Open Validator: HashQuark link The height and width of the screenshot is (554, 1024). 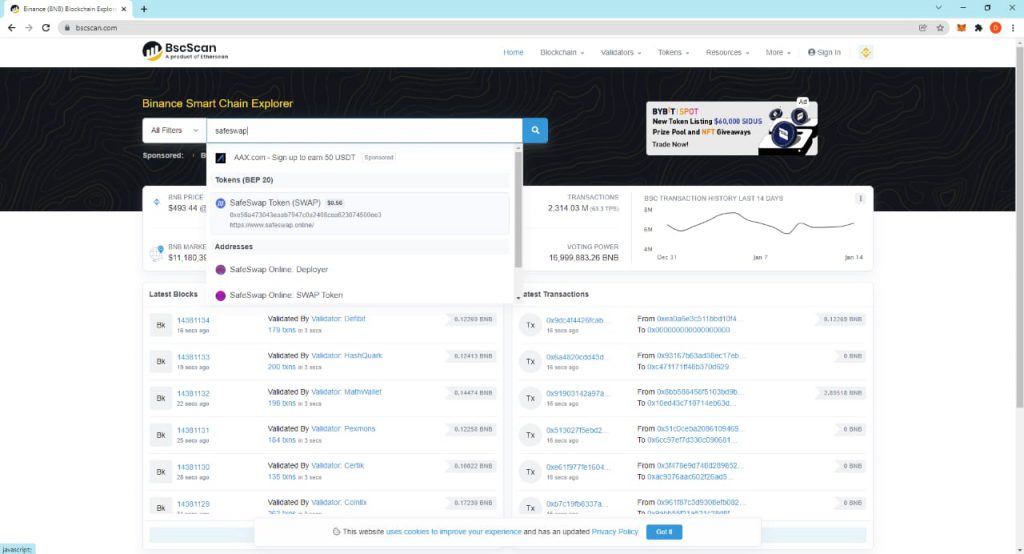[x=347, y=355]
